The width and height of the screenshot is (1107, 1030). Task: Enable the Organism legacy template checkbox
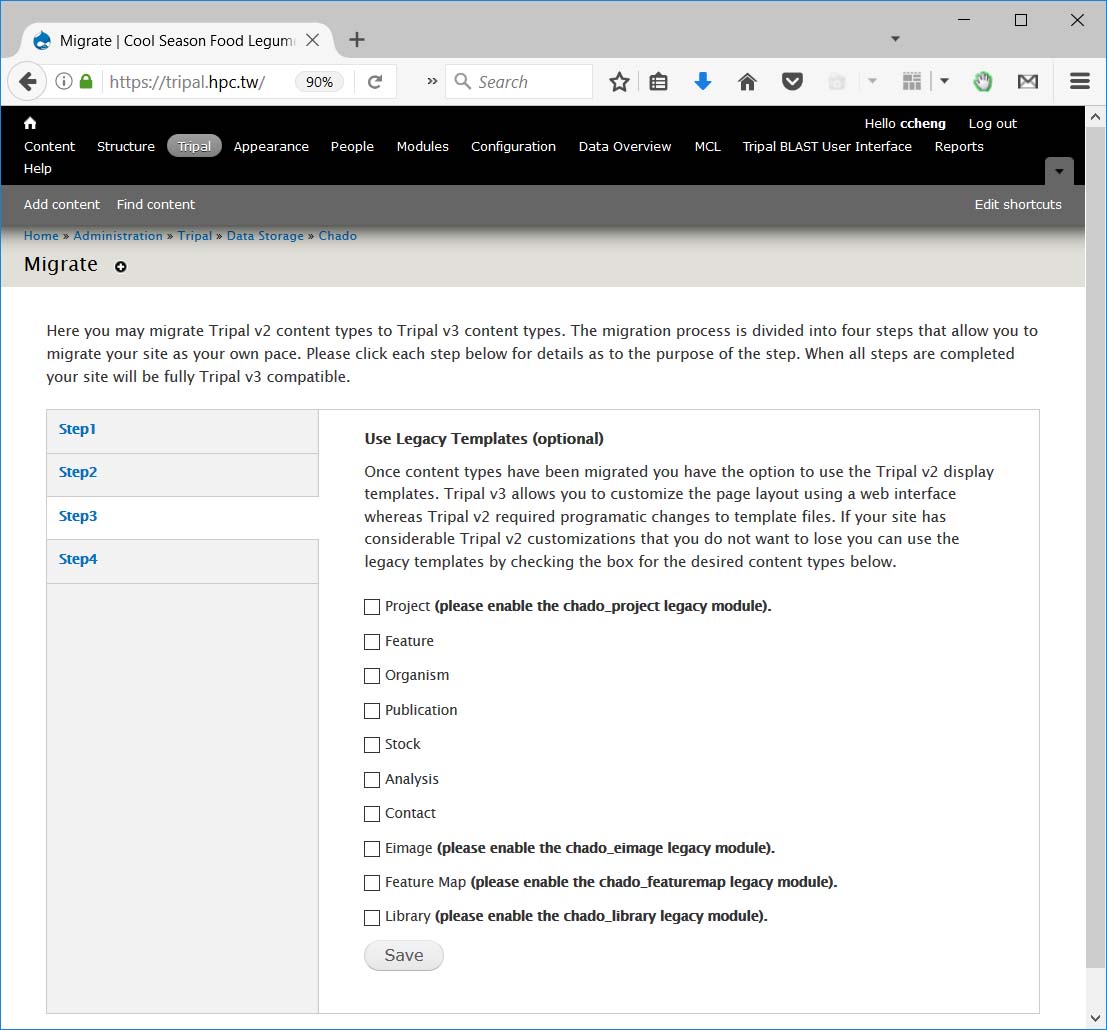372,676
